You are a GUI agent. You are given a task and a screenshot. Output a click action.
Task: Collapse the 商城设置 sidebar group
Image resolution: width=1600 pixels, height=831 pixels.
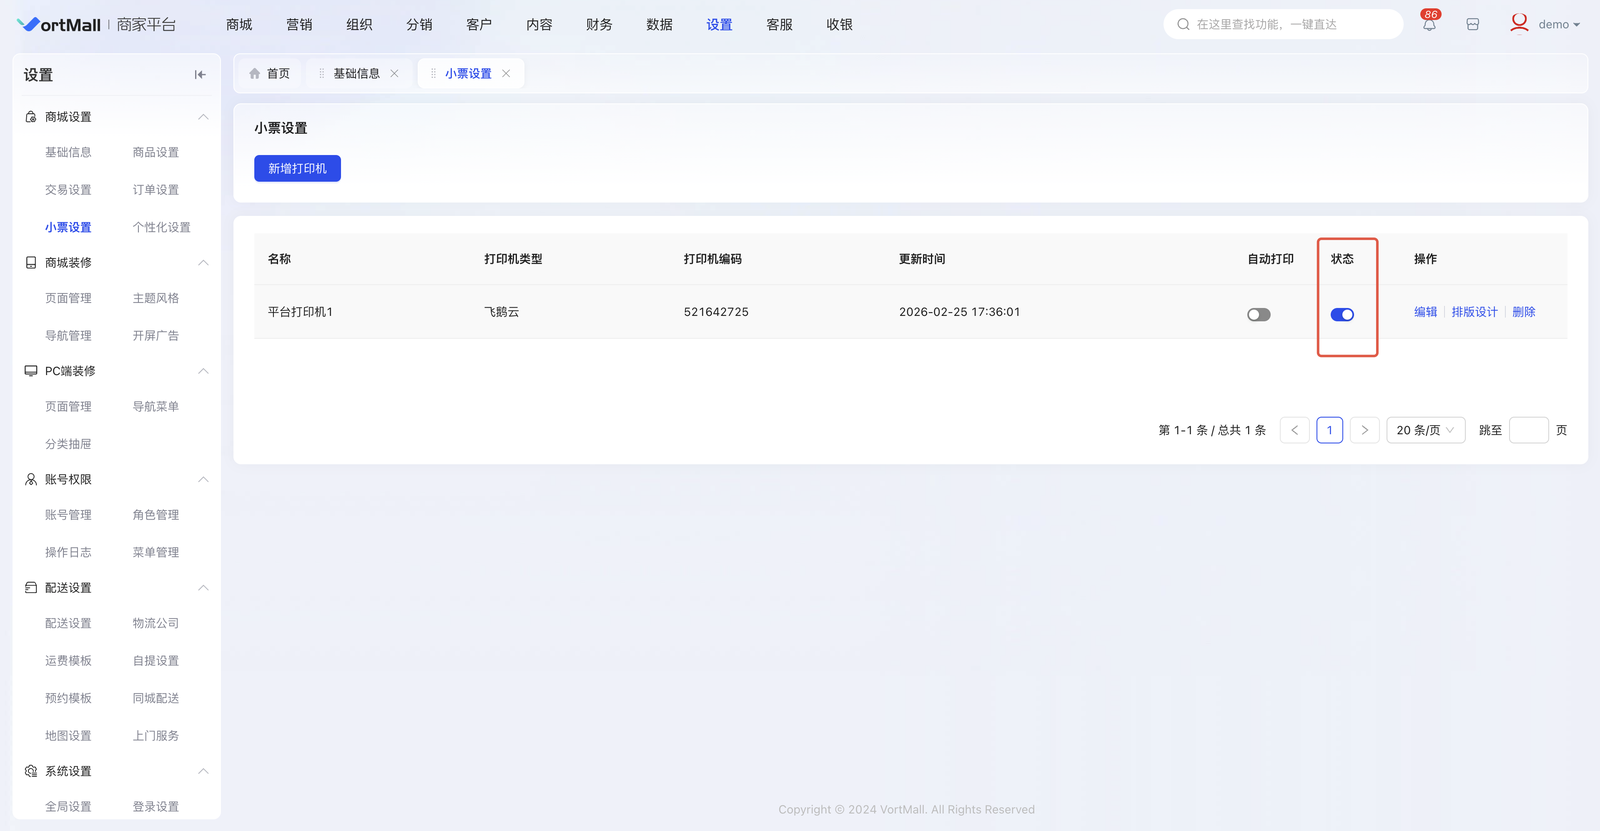coord(203,117)
